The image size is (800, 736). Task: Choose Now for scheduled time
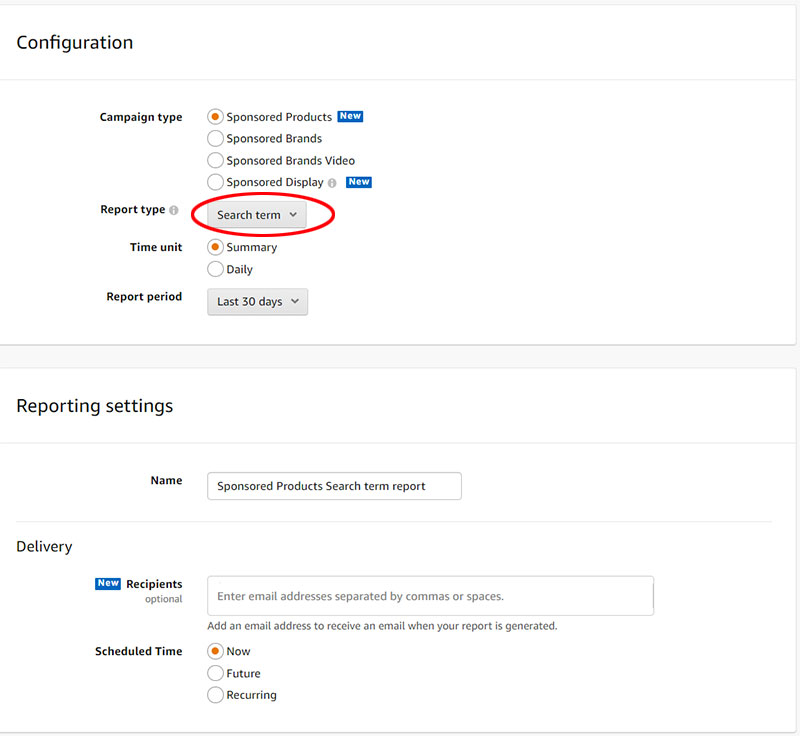coord(215,651)
